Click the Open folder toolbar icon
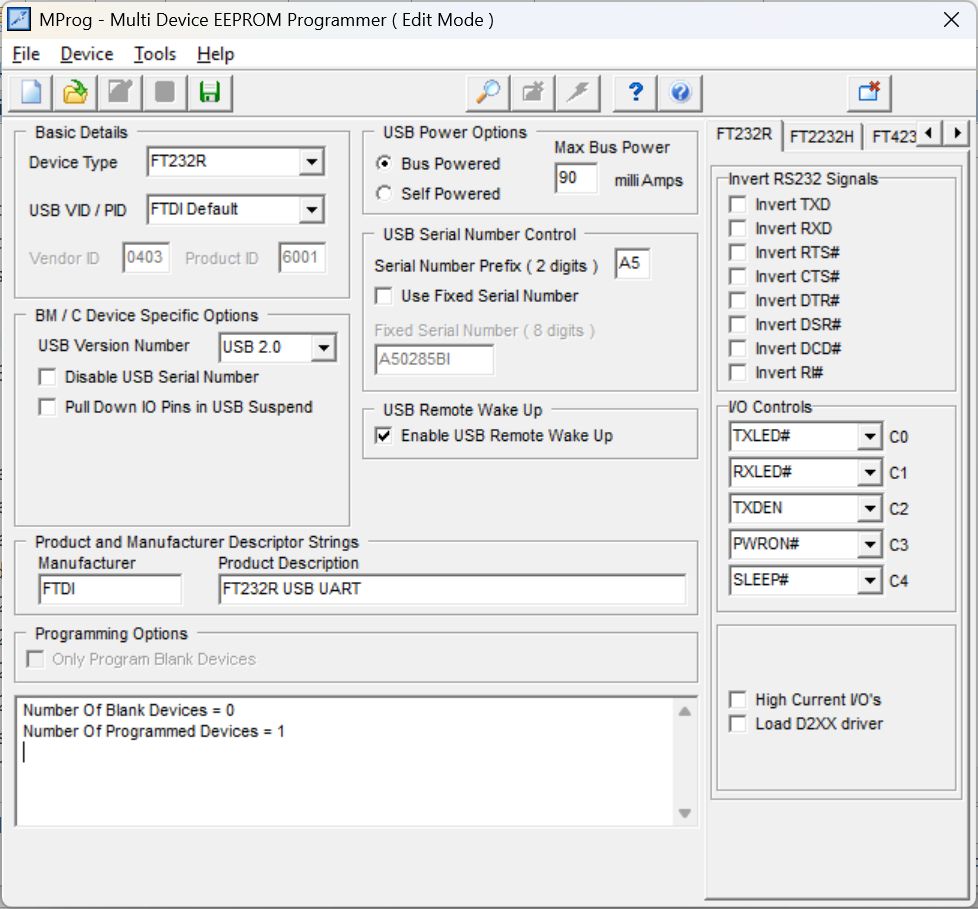 75,93
